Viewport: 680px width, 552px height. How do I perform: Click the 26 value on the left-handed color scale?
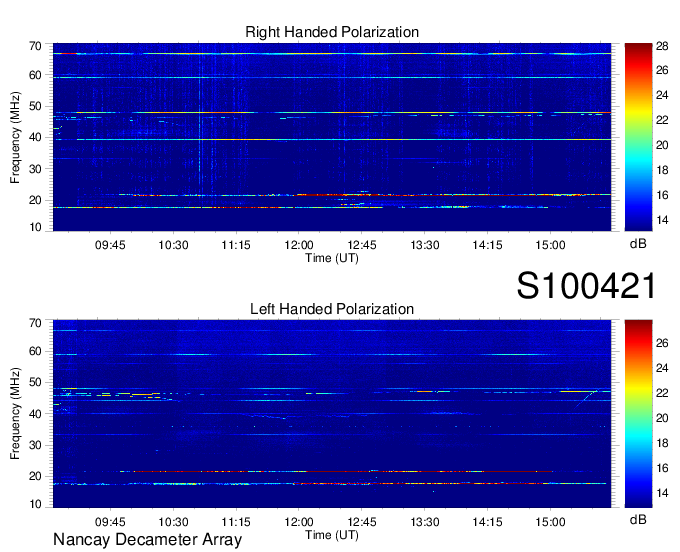point(662,343)
